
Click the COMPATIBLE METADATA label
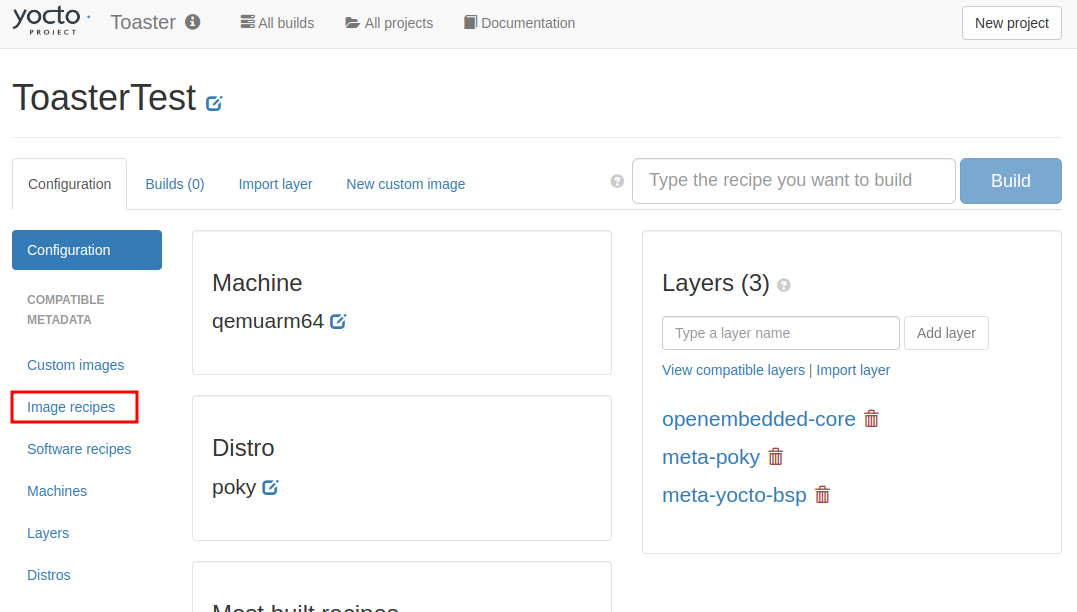pos(66,310)
